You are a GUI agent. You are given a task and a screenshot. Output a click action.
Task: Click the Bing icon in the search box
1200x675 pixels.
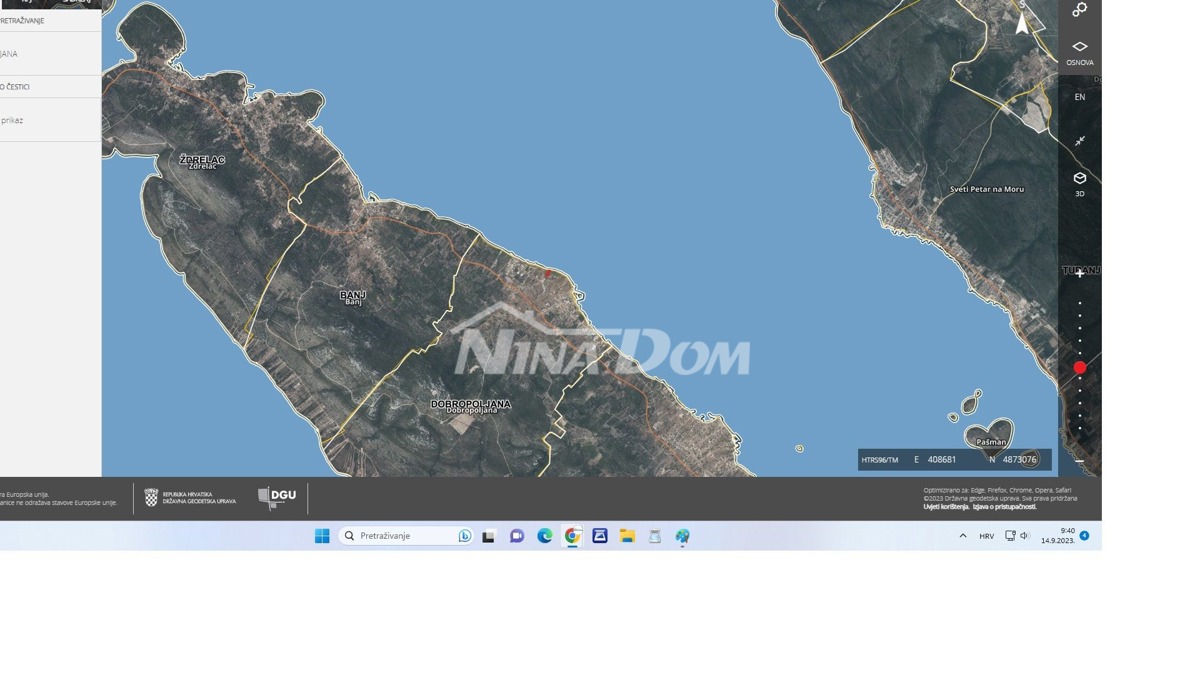click(x=463, y=535)
